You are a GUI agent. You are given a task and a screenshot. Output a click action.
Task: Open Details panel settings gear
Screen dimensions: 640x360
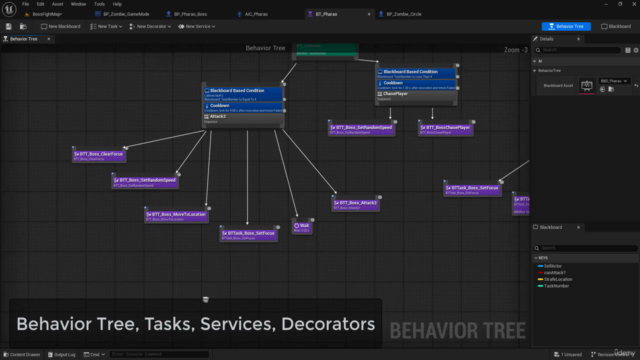(x=636, y=50)
